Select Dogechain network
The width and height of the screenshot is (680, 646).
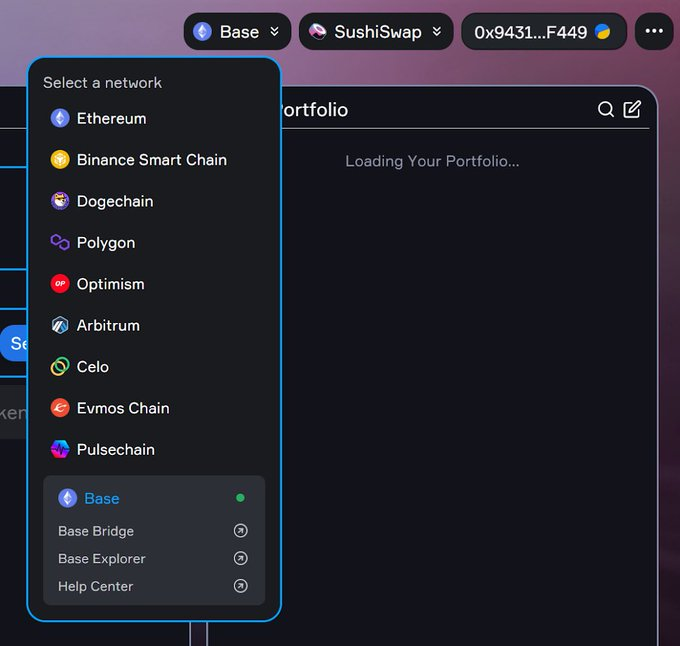154,201
